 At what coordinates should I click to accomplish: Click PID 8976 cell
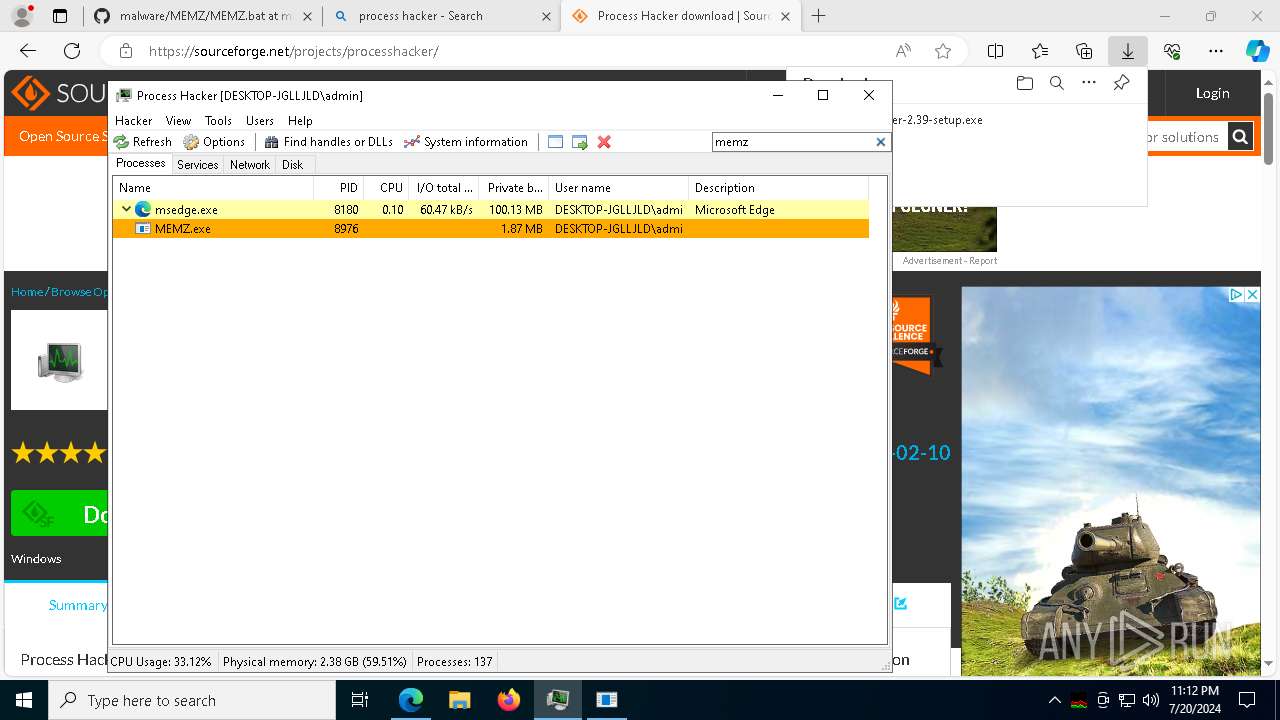[346, 229]
